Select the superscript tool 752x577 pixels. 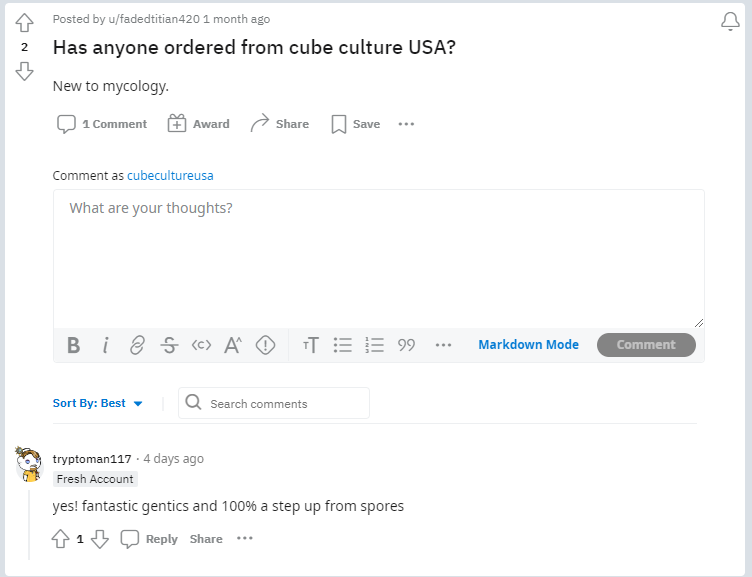233,345
